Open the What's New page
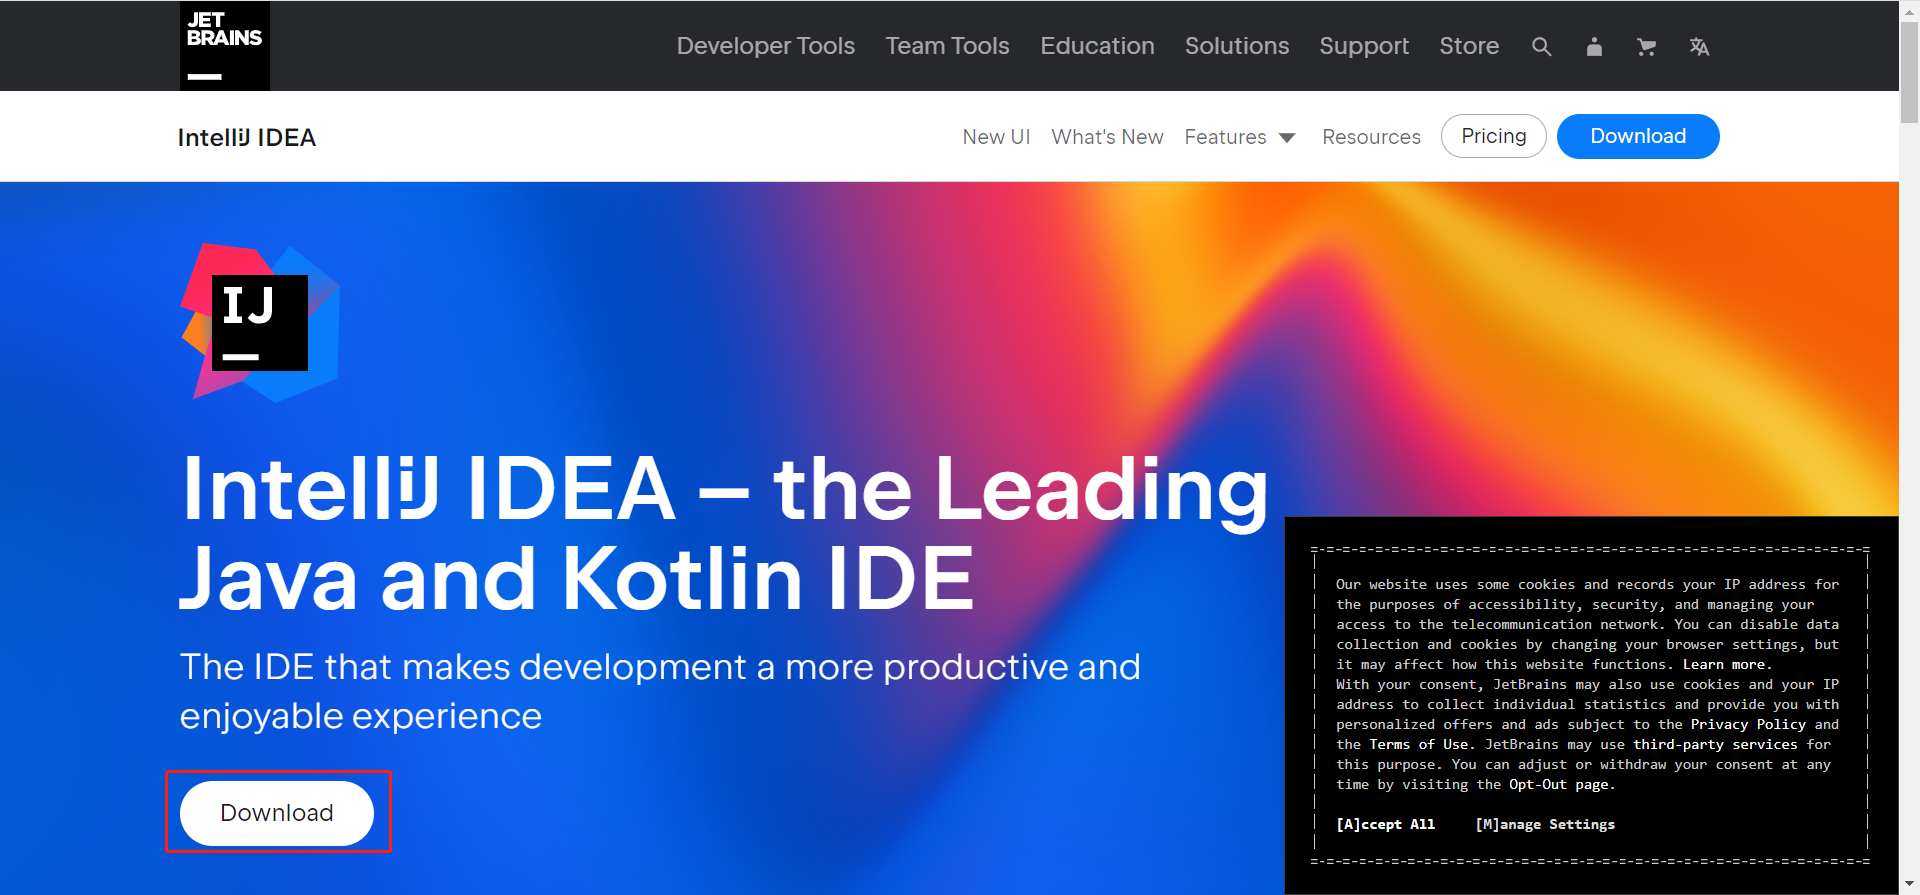Viewport: 1920px width, 895px height. [x=1107, y=137]
